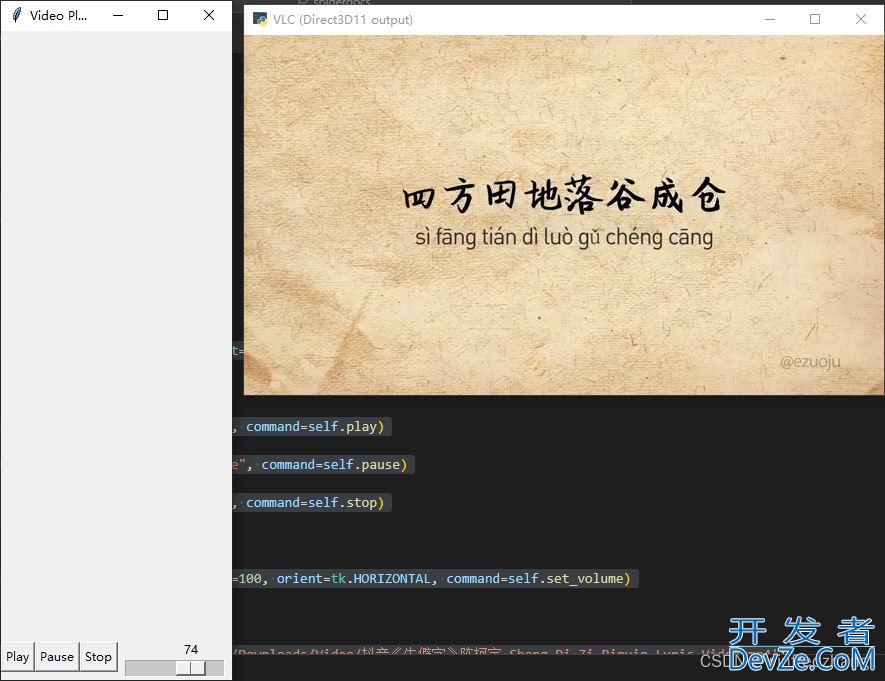Click the VLC window's Python icon

(260, 20)
